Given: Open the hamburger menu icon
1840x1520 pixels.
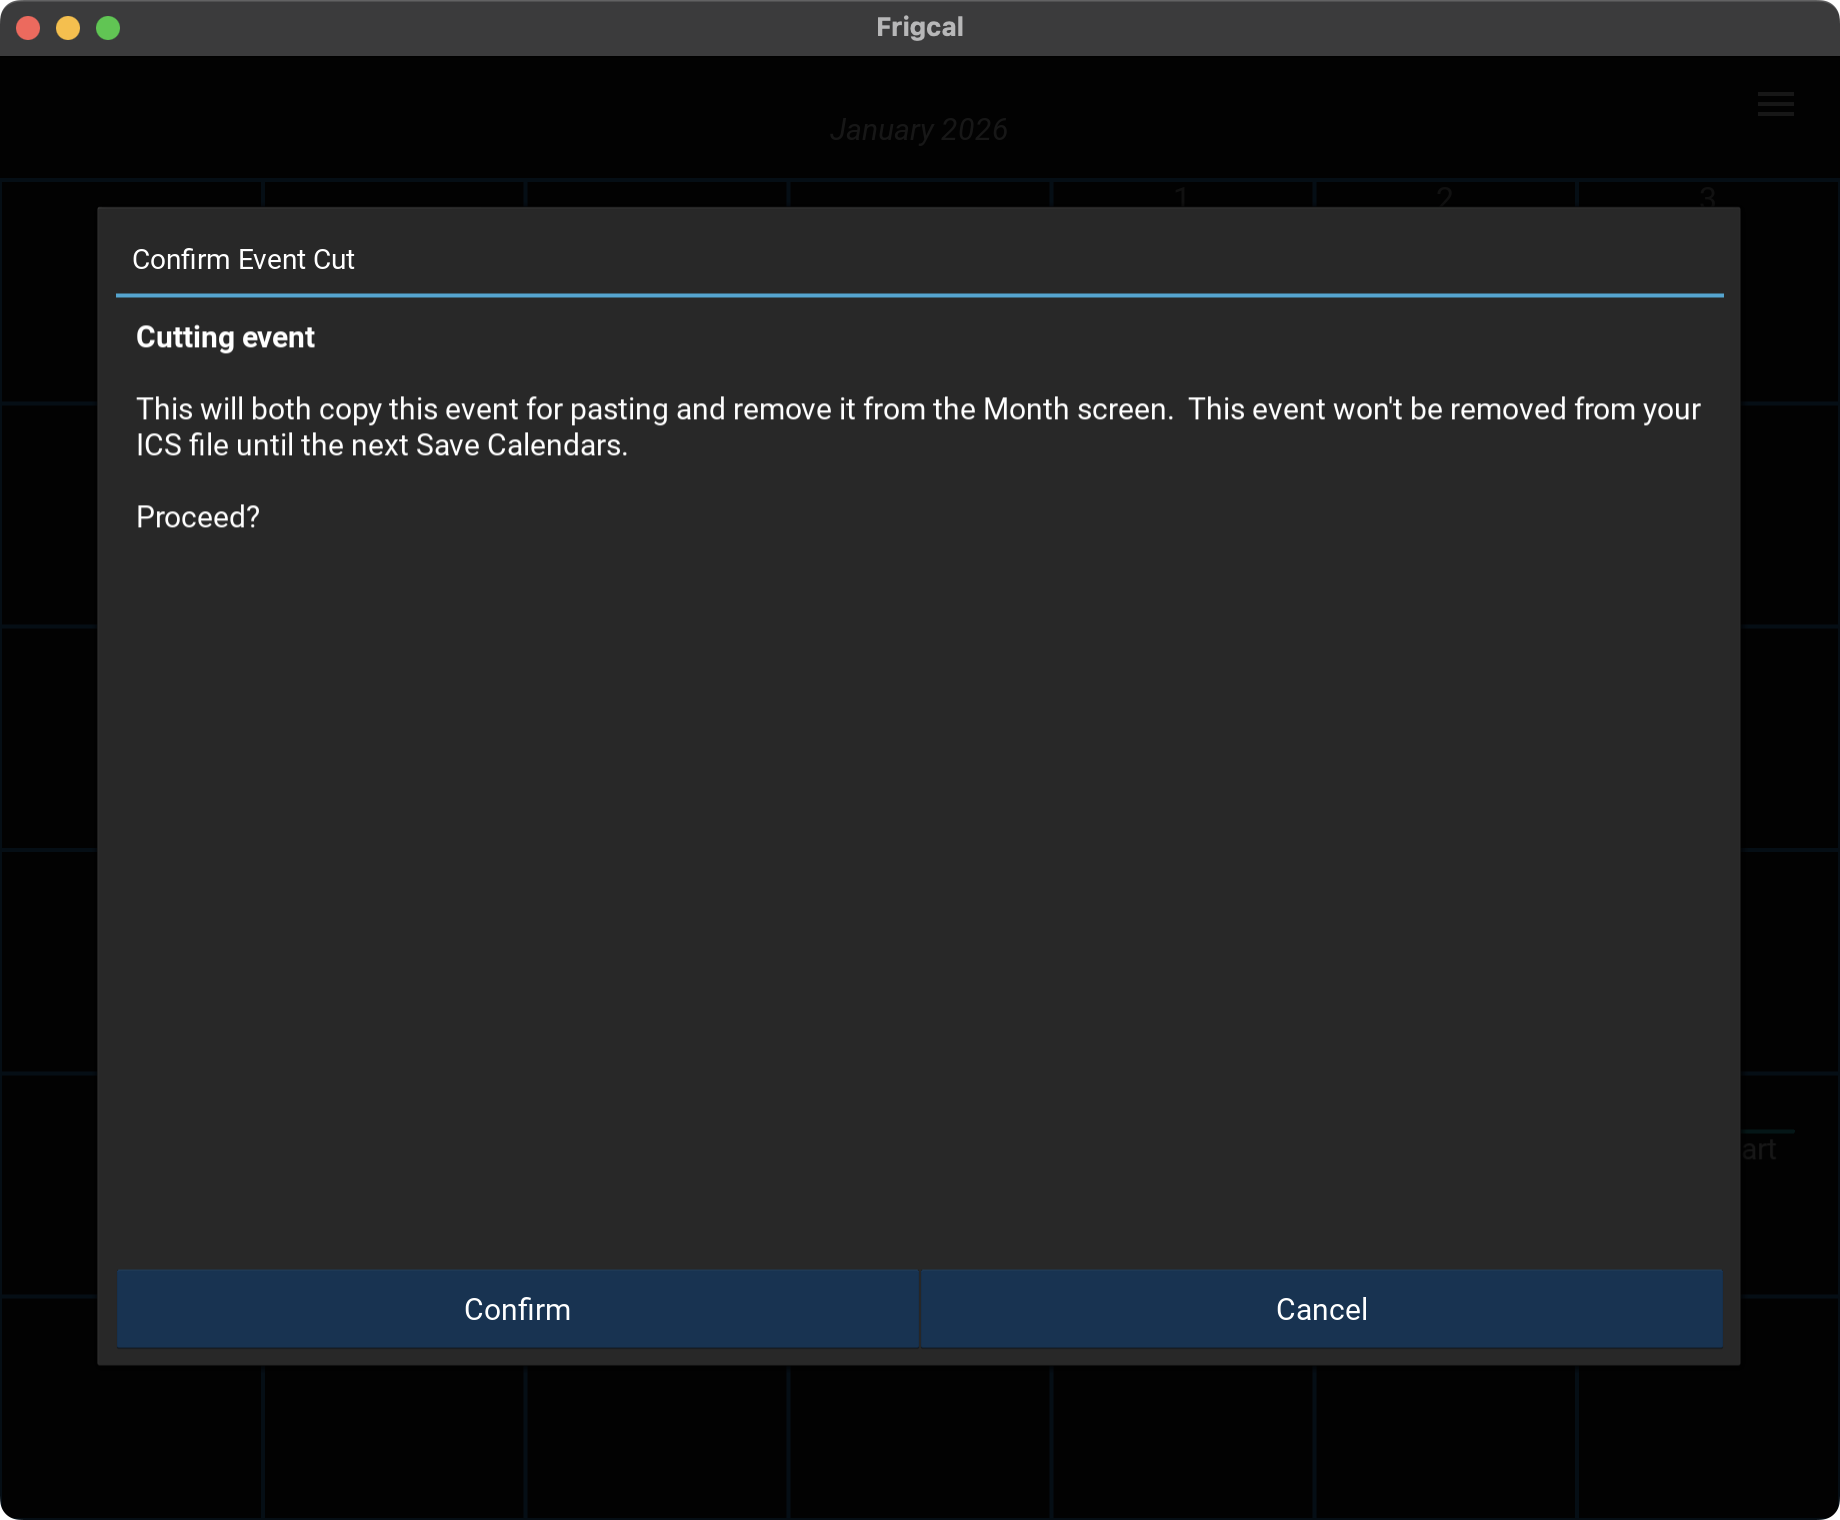Looking at the screenshot, I should pos(1775,105).
